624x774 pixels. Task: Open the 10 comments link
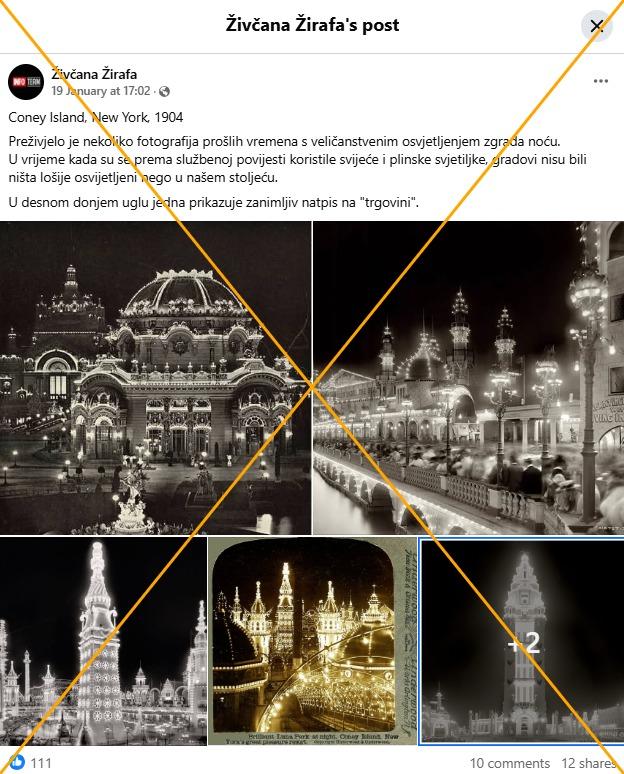tap(509, 763)
